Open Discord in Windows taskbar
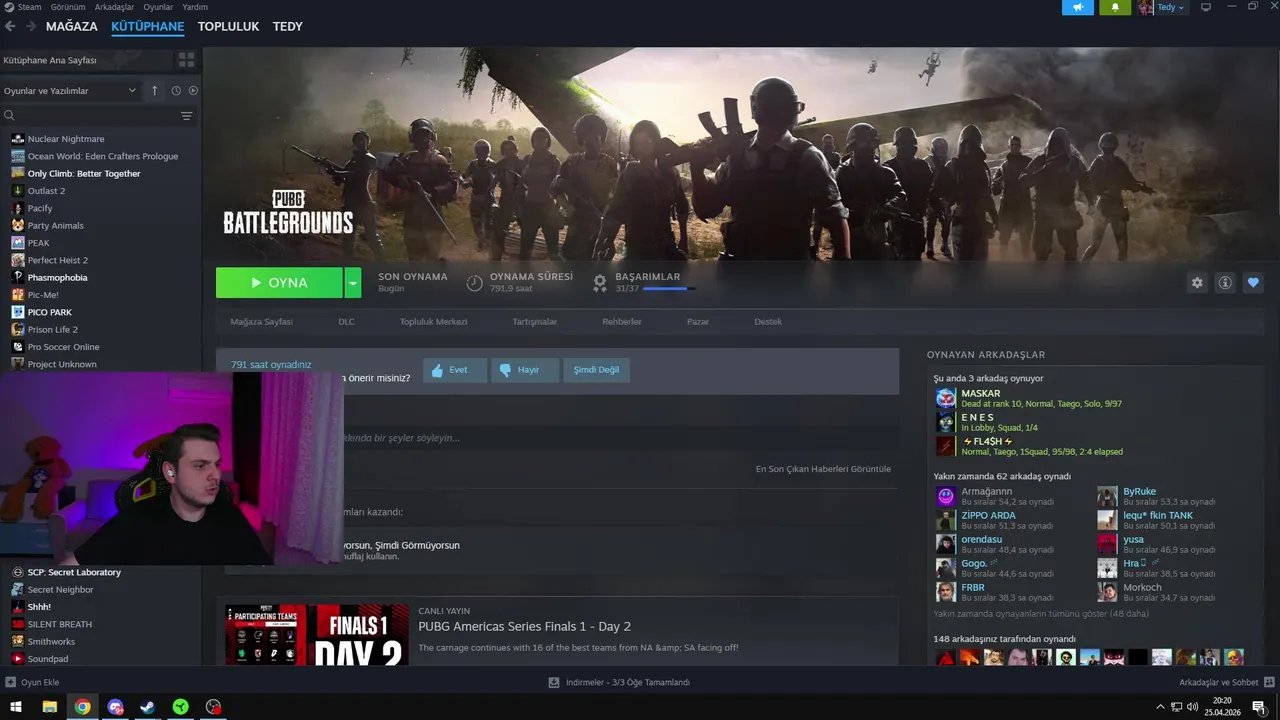The height and width of the screenshot is (720, 1280). (x=115, y=707)
